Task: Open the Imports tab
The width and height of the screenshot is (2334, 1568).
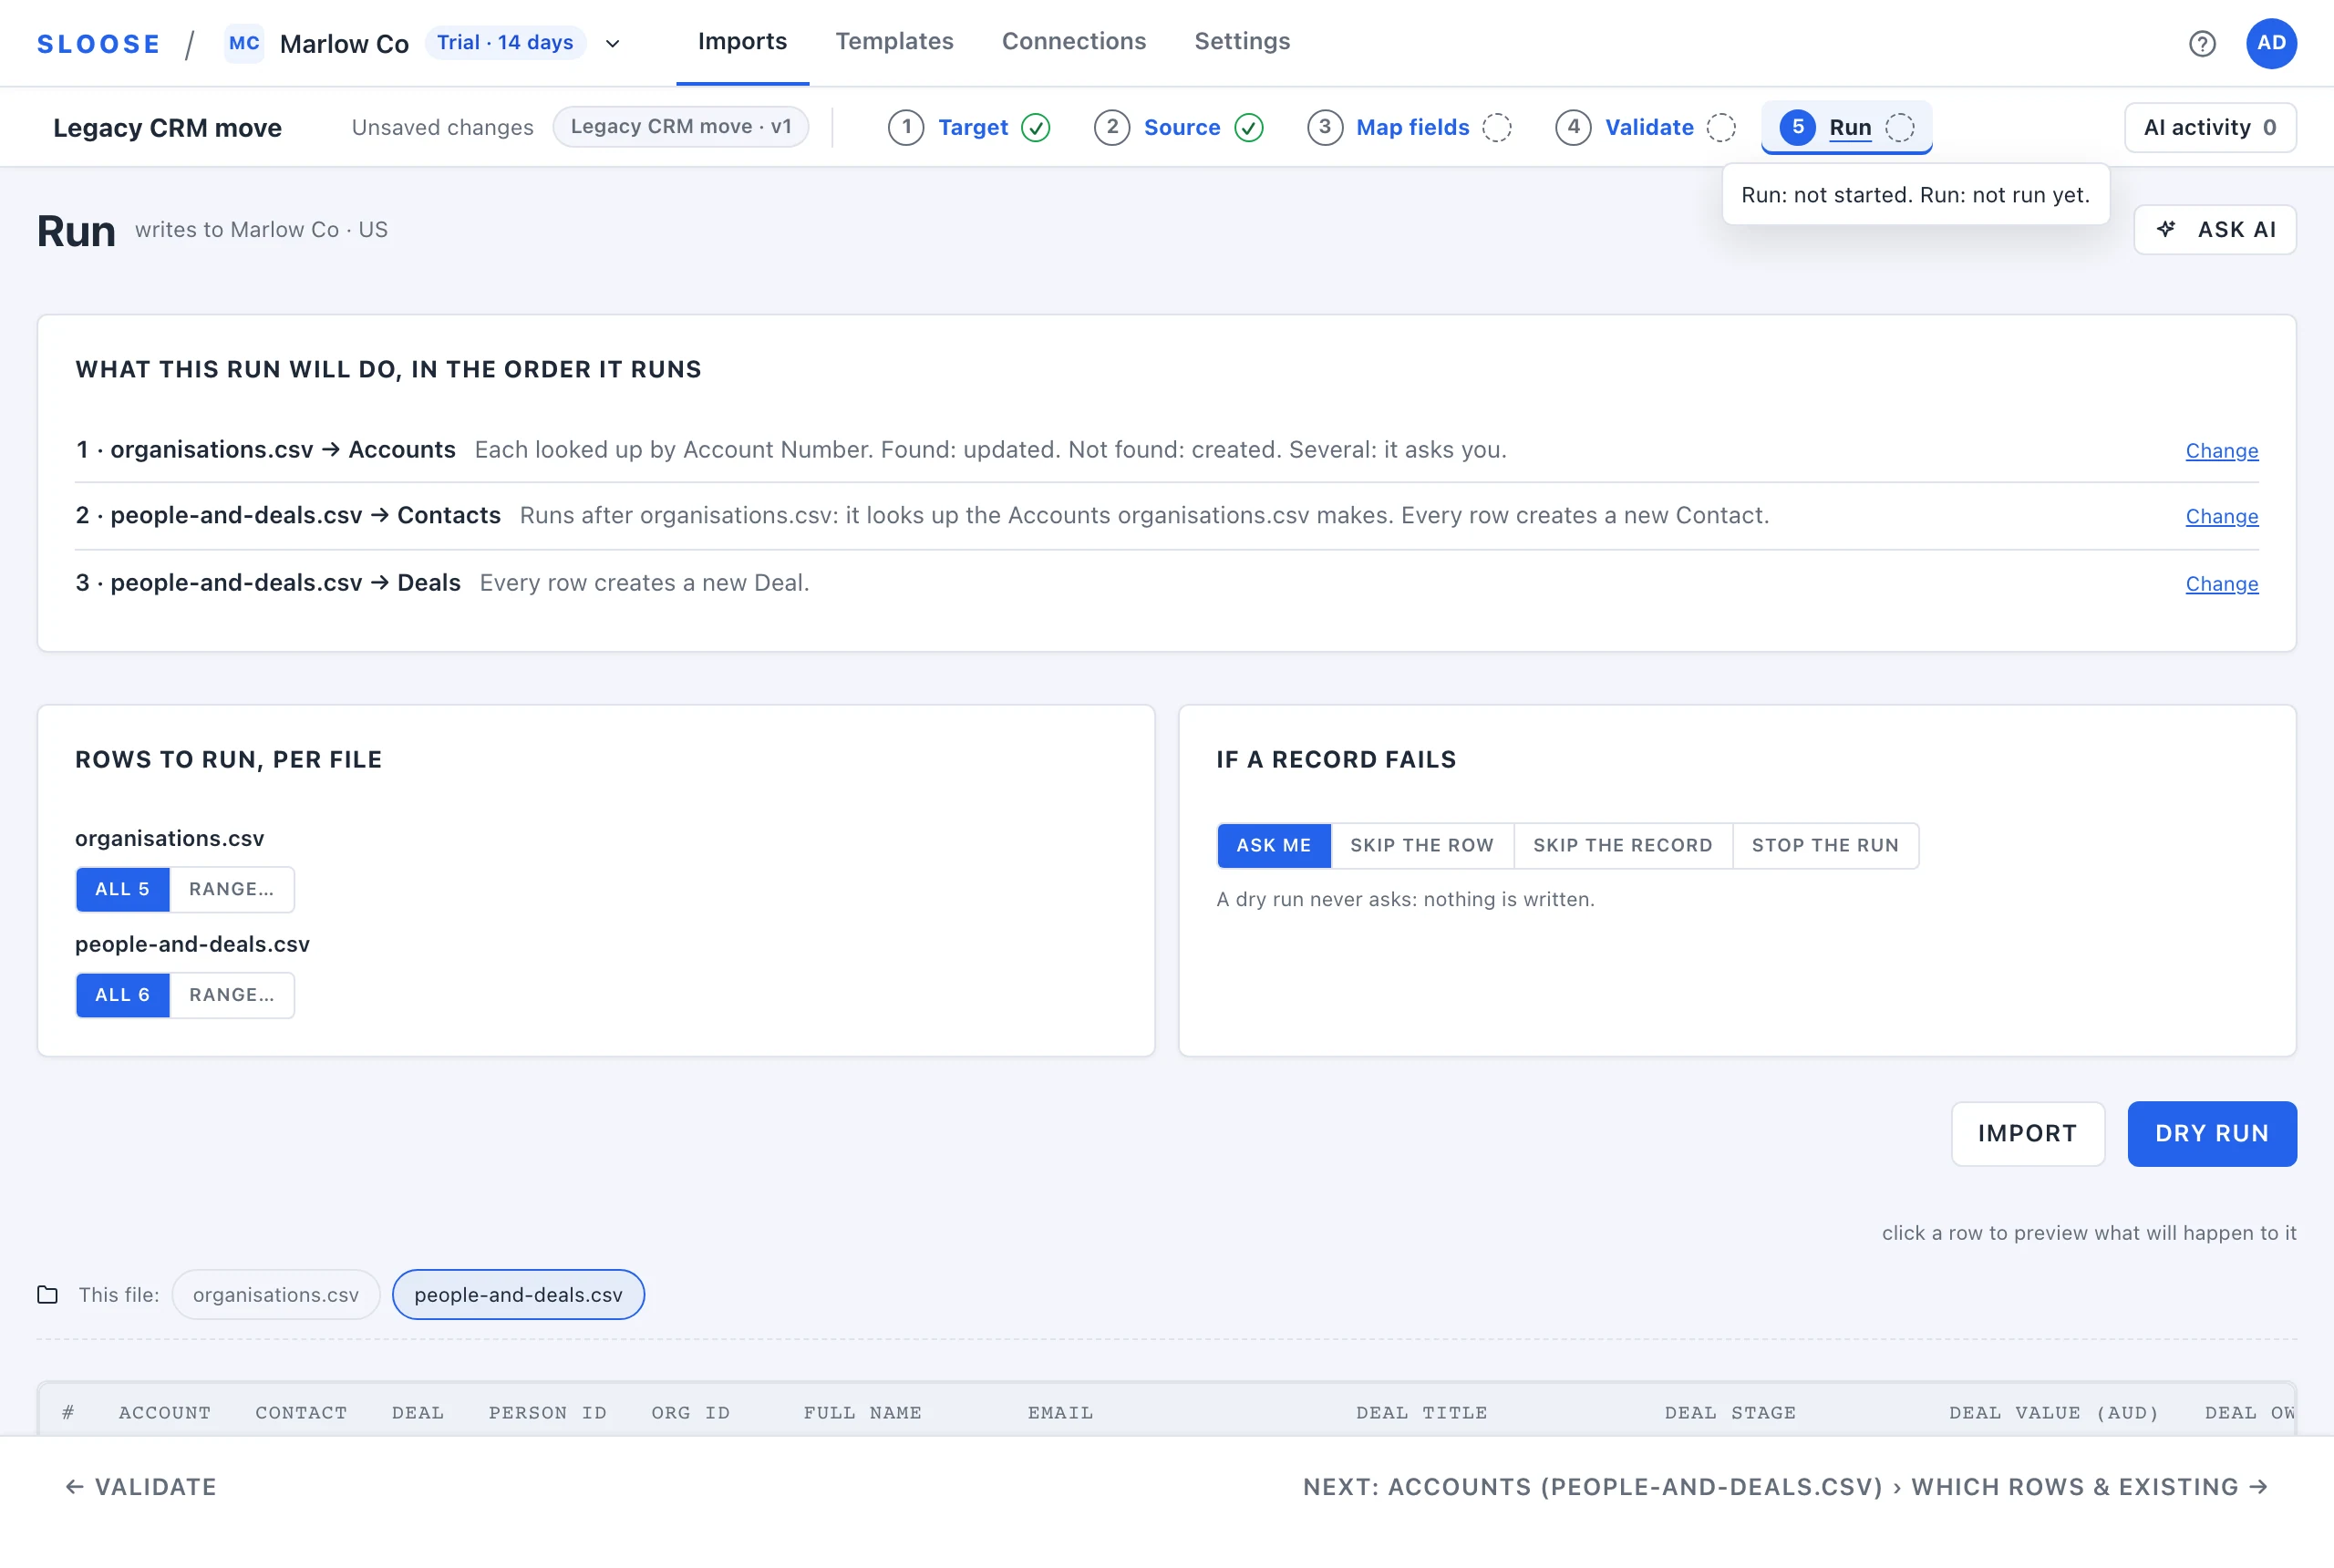Action: coord(742,42)
